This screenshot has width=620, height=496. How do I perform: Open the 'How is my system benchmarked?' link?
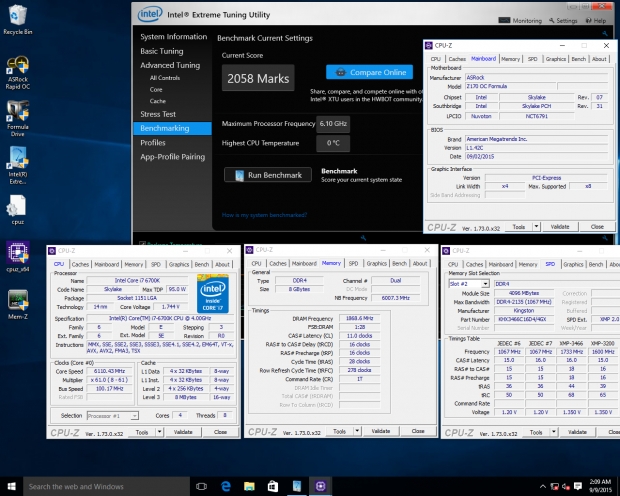coord(264,215)
